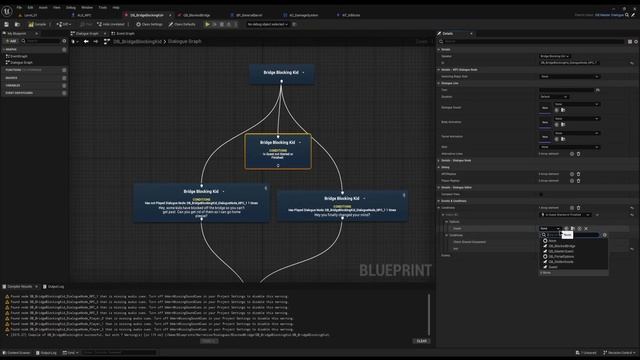Switch to the Level_01 tab
Viewport: 640px width, 360px height.
[x=30, y=15]
